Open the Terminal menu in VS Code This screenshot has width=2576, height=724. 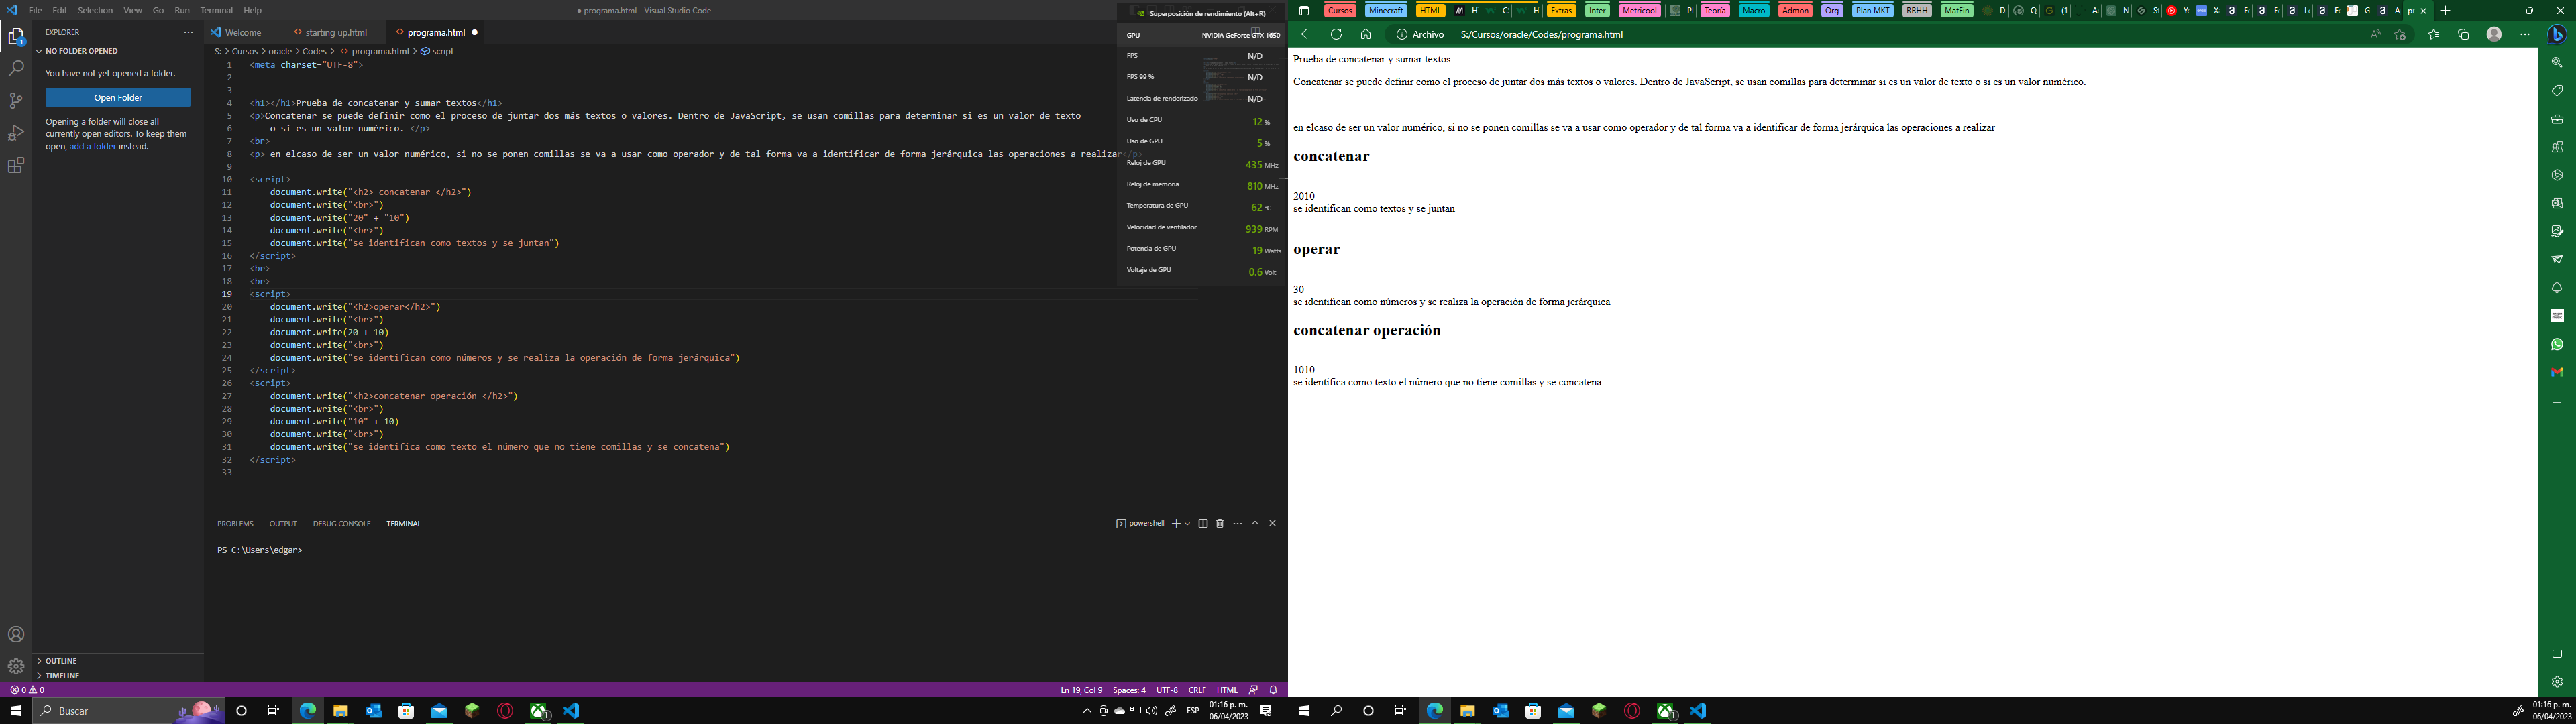click(216, 10)
